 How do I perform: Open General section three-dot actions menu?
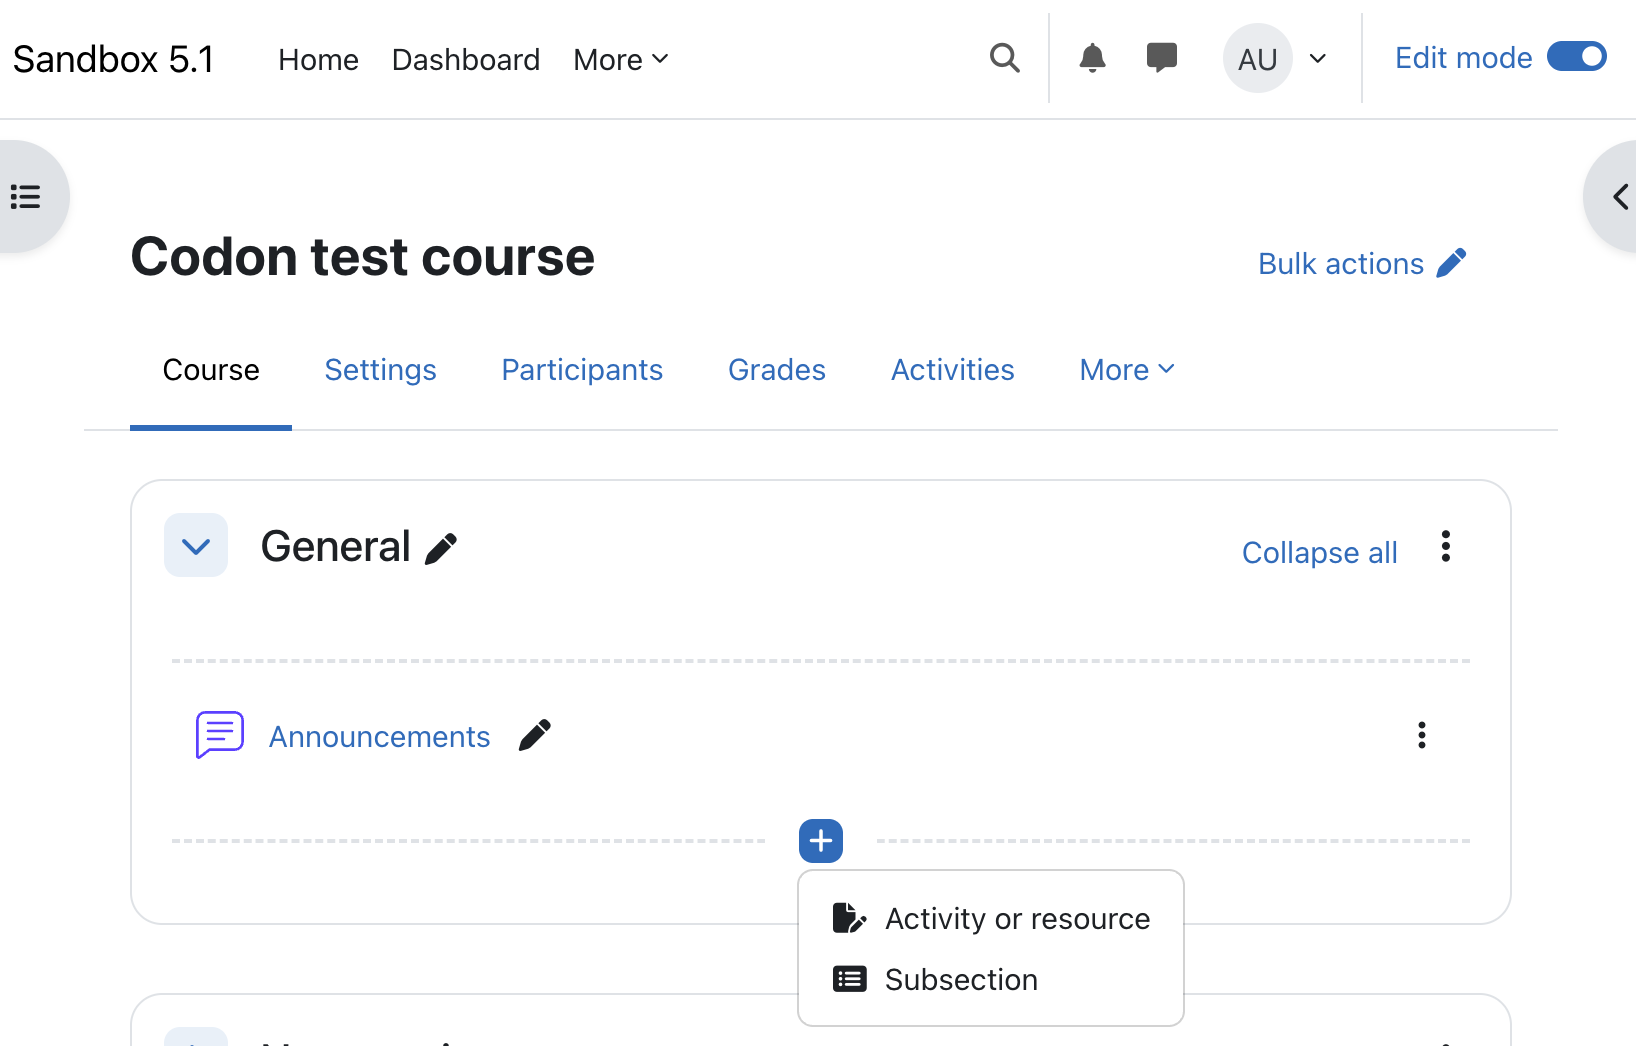coord(1445,547)
